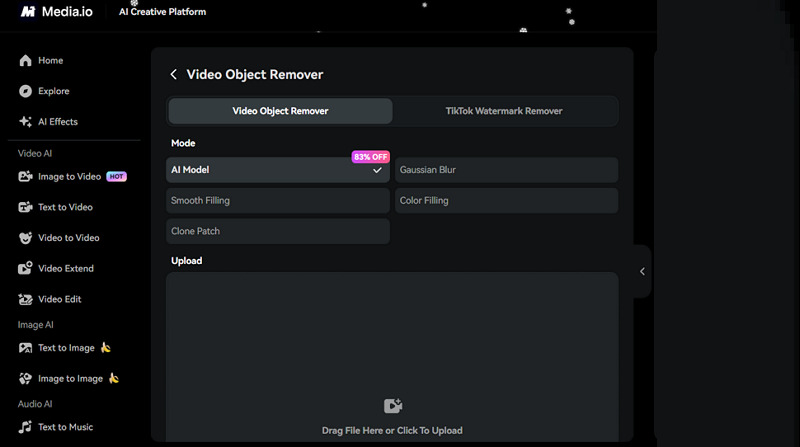Open Text to Image tool

tap(66, 348)
